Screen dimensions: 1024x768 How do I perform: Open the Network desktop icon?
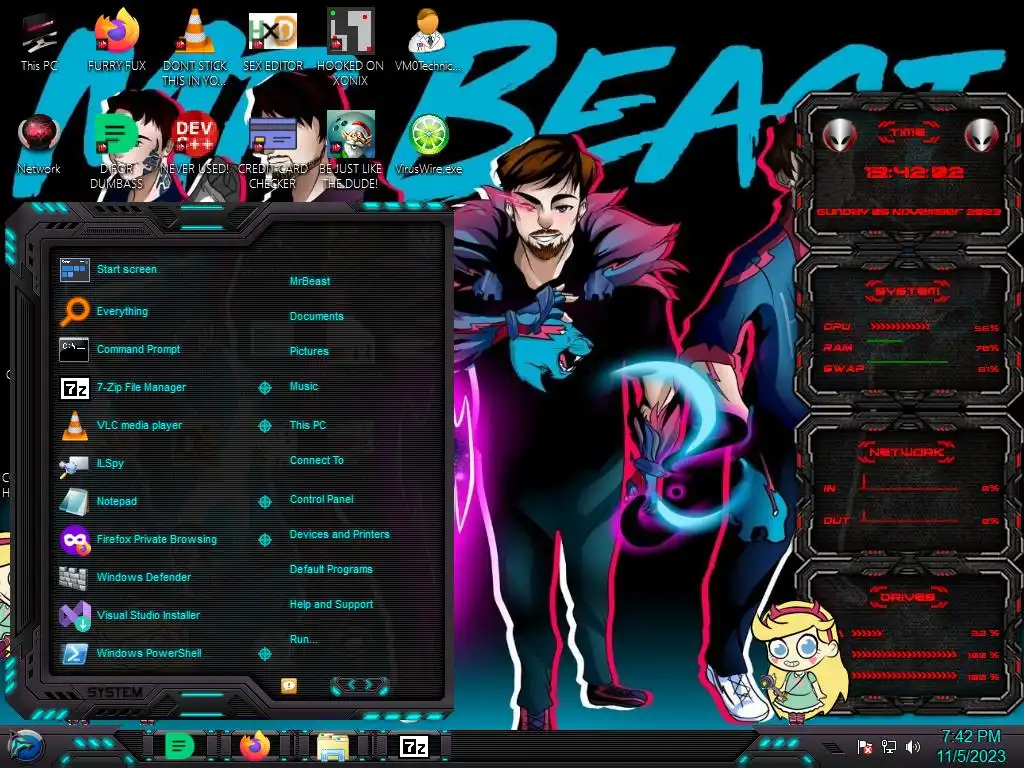click(39, 145)
